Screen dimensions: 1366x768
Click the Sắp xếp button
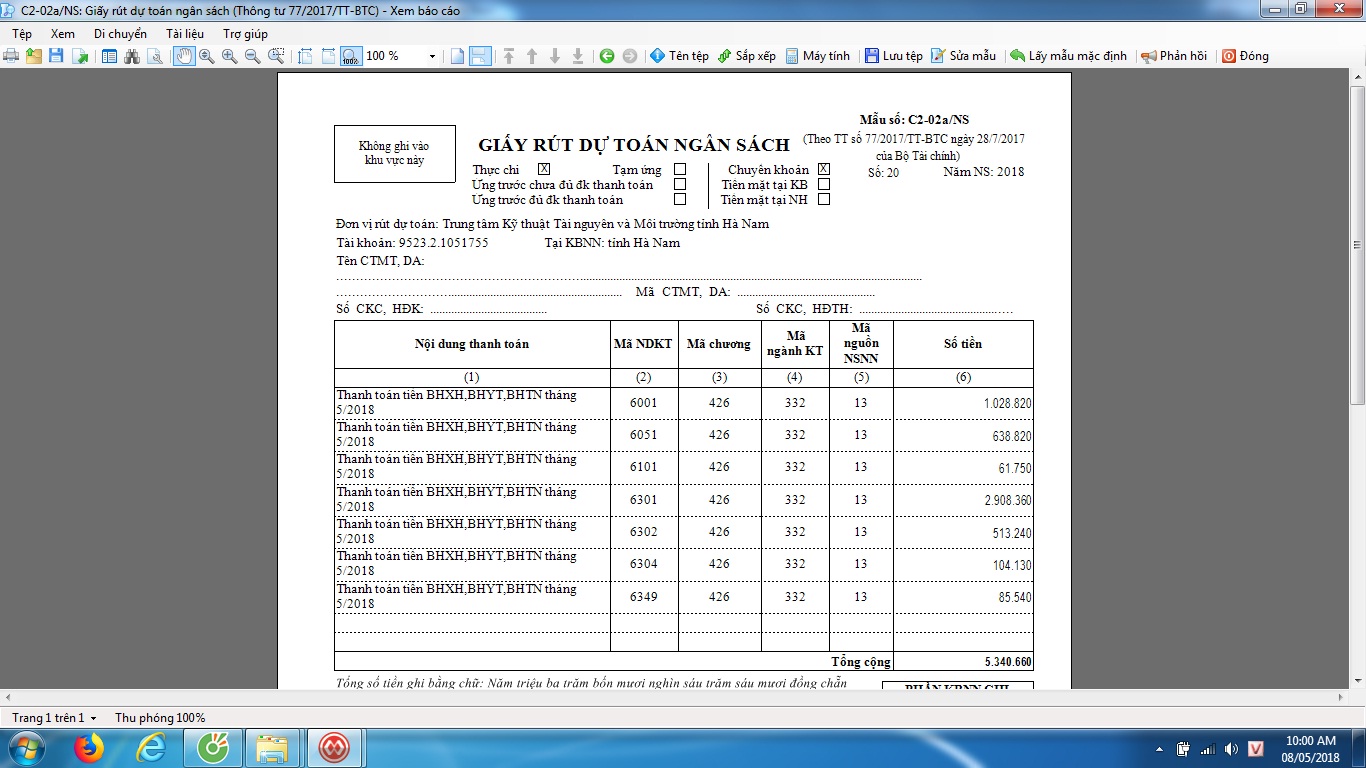click(x=746, y=56)
